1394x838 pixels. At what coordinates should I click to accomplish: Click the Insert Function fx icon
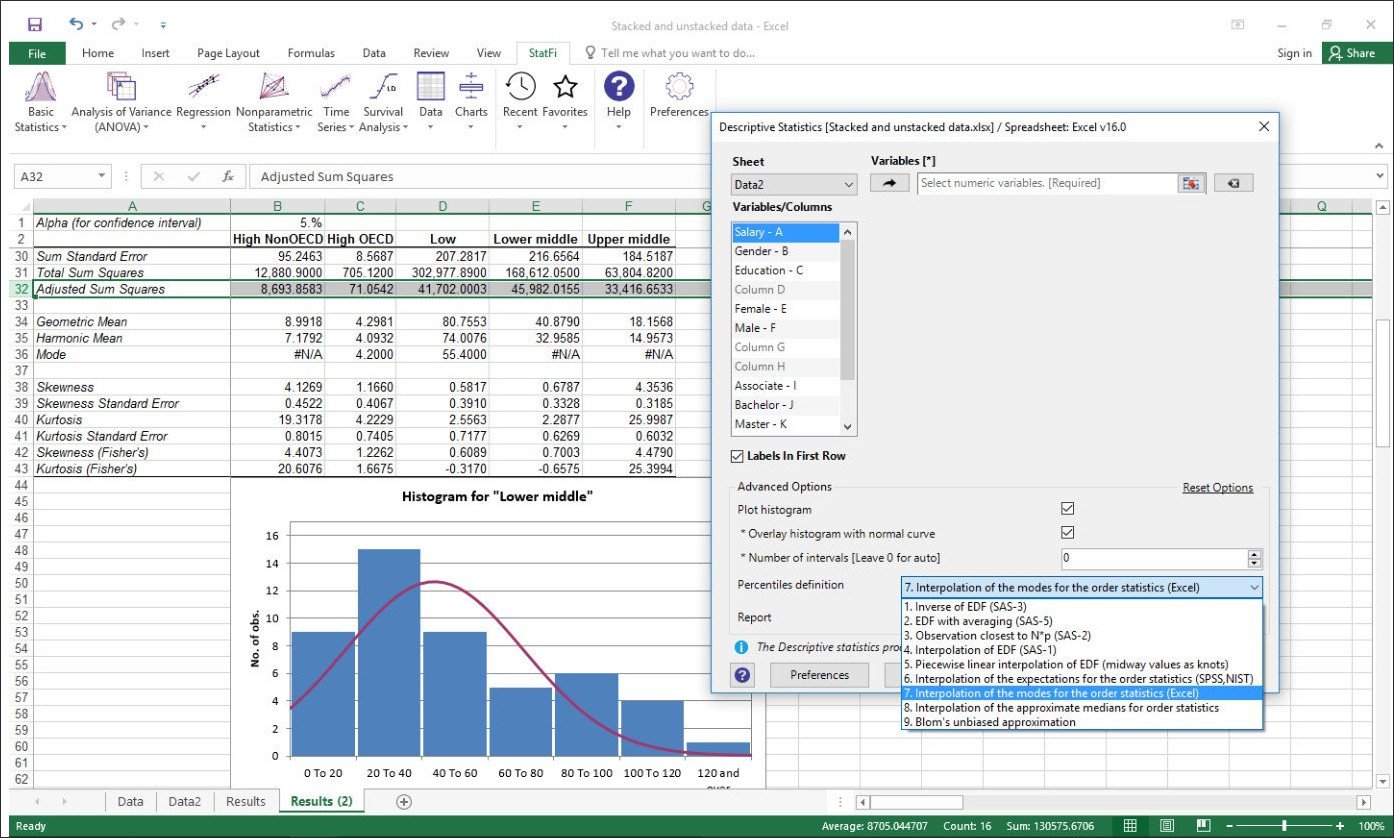[x=228, y=176]
